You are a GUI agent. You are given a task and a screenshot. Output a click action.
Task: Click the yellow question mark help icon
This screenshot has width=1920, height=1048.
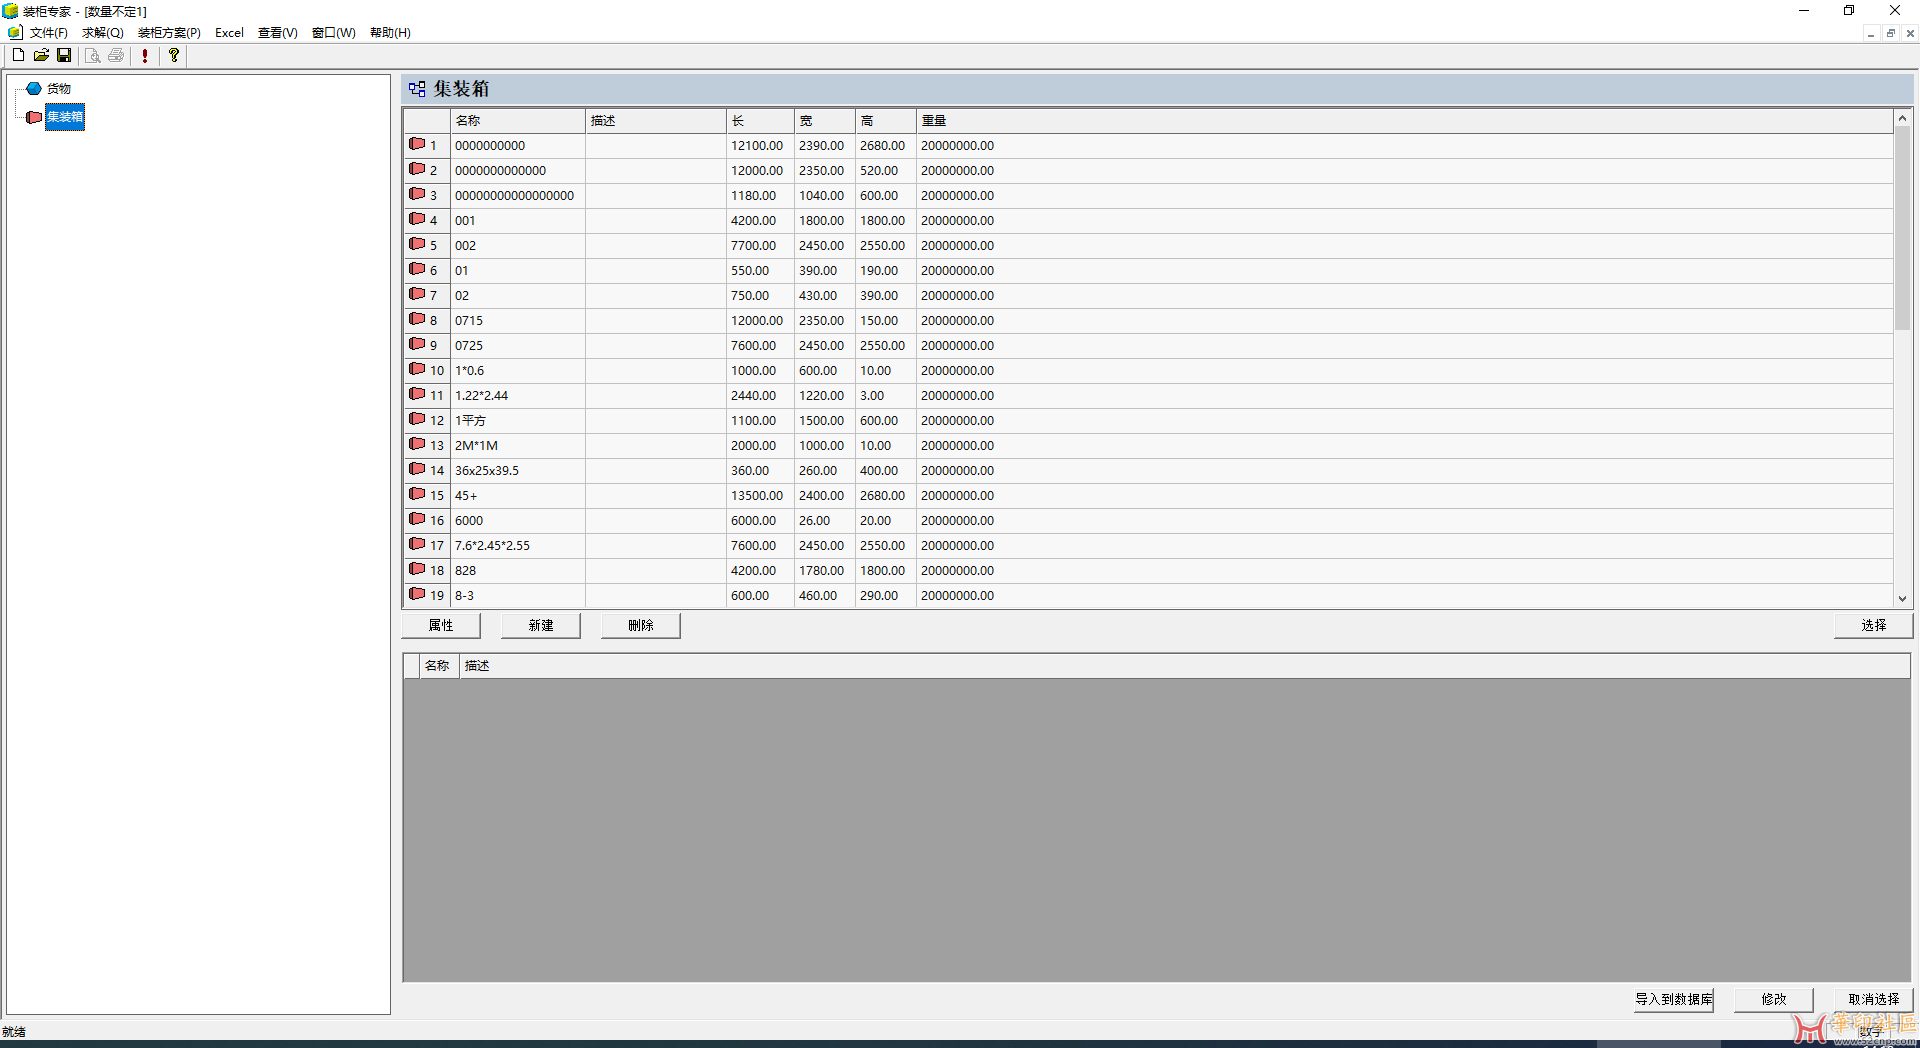(174, 56)
